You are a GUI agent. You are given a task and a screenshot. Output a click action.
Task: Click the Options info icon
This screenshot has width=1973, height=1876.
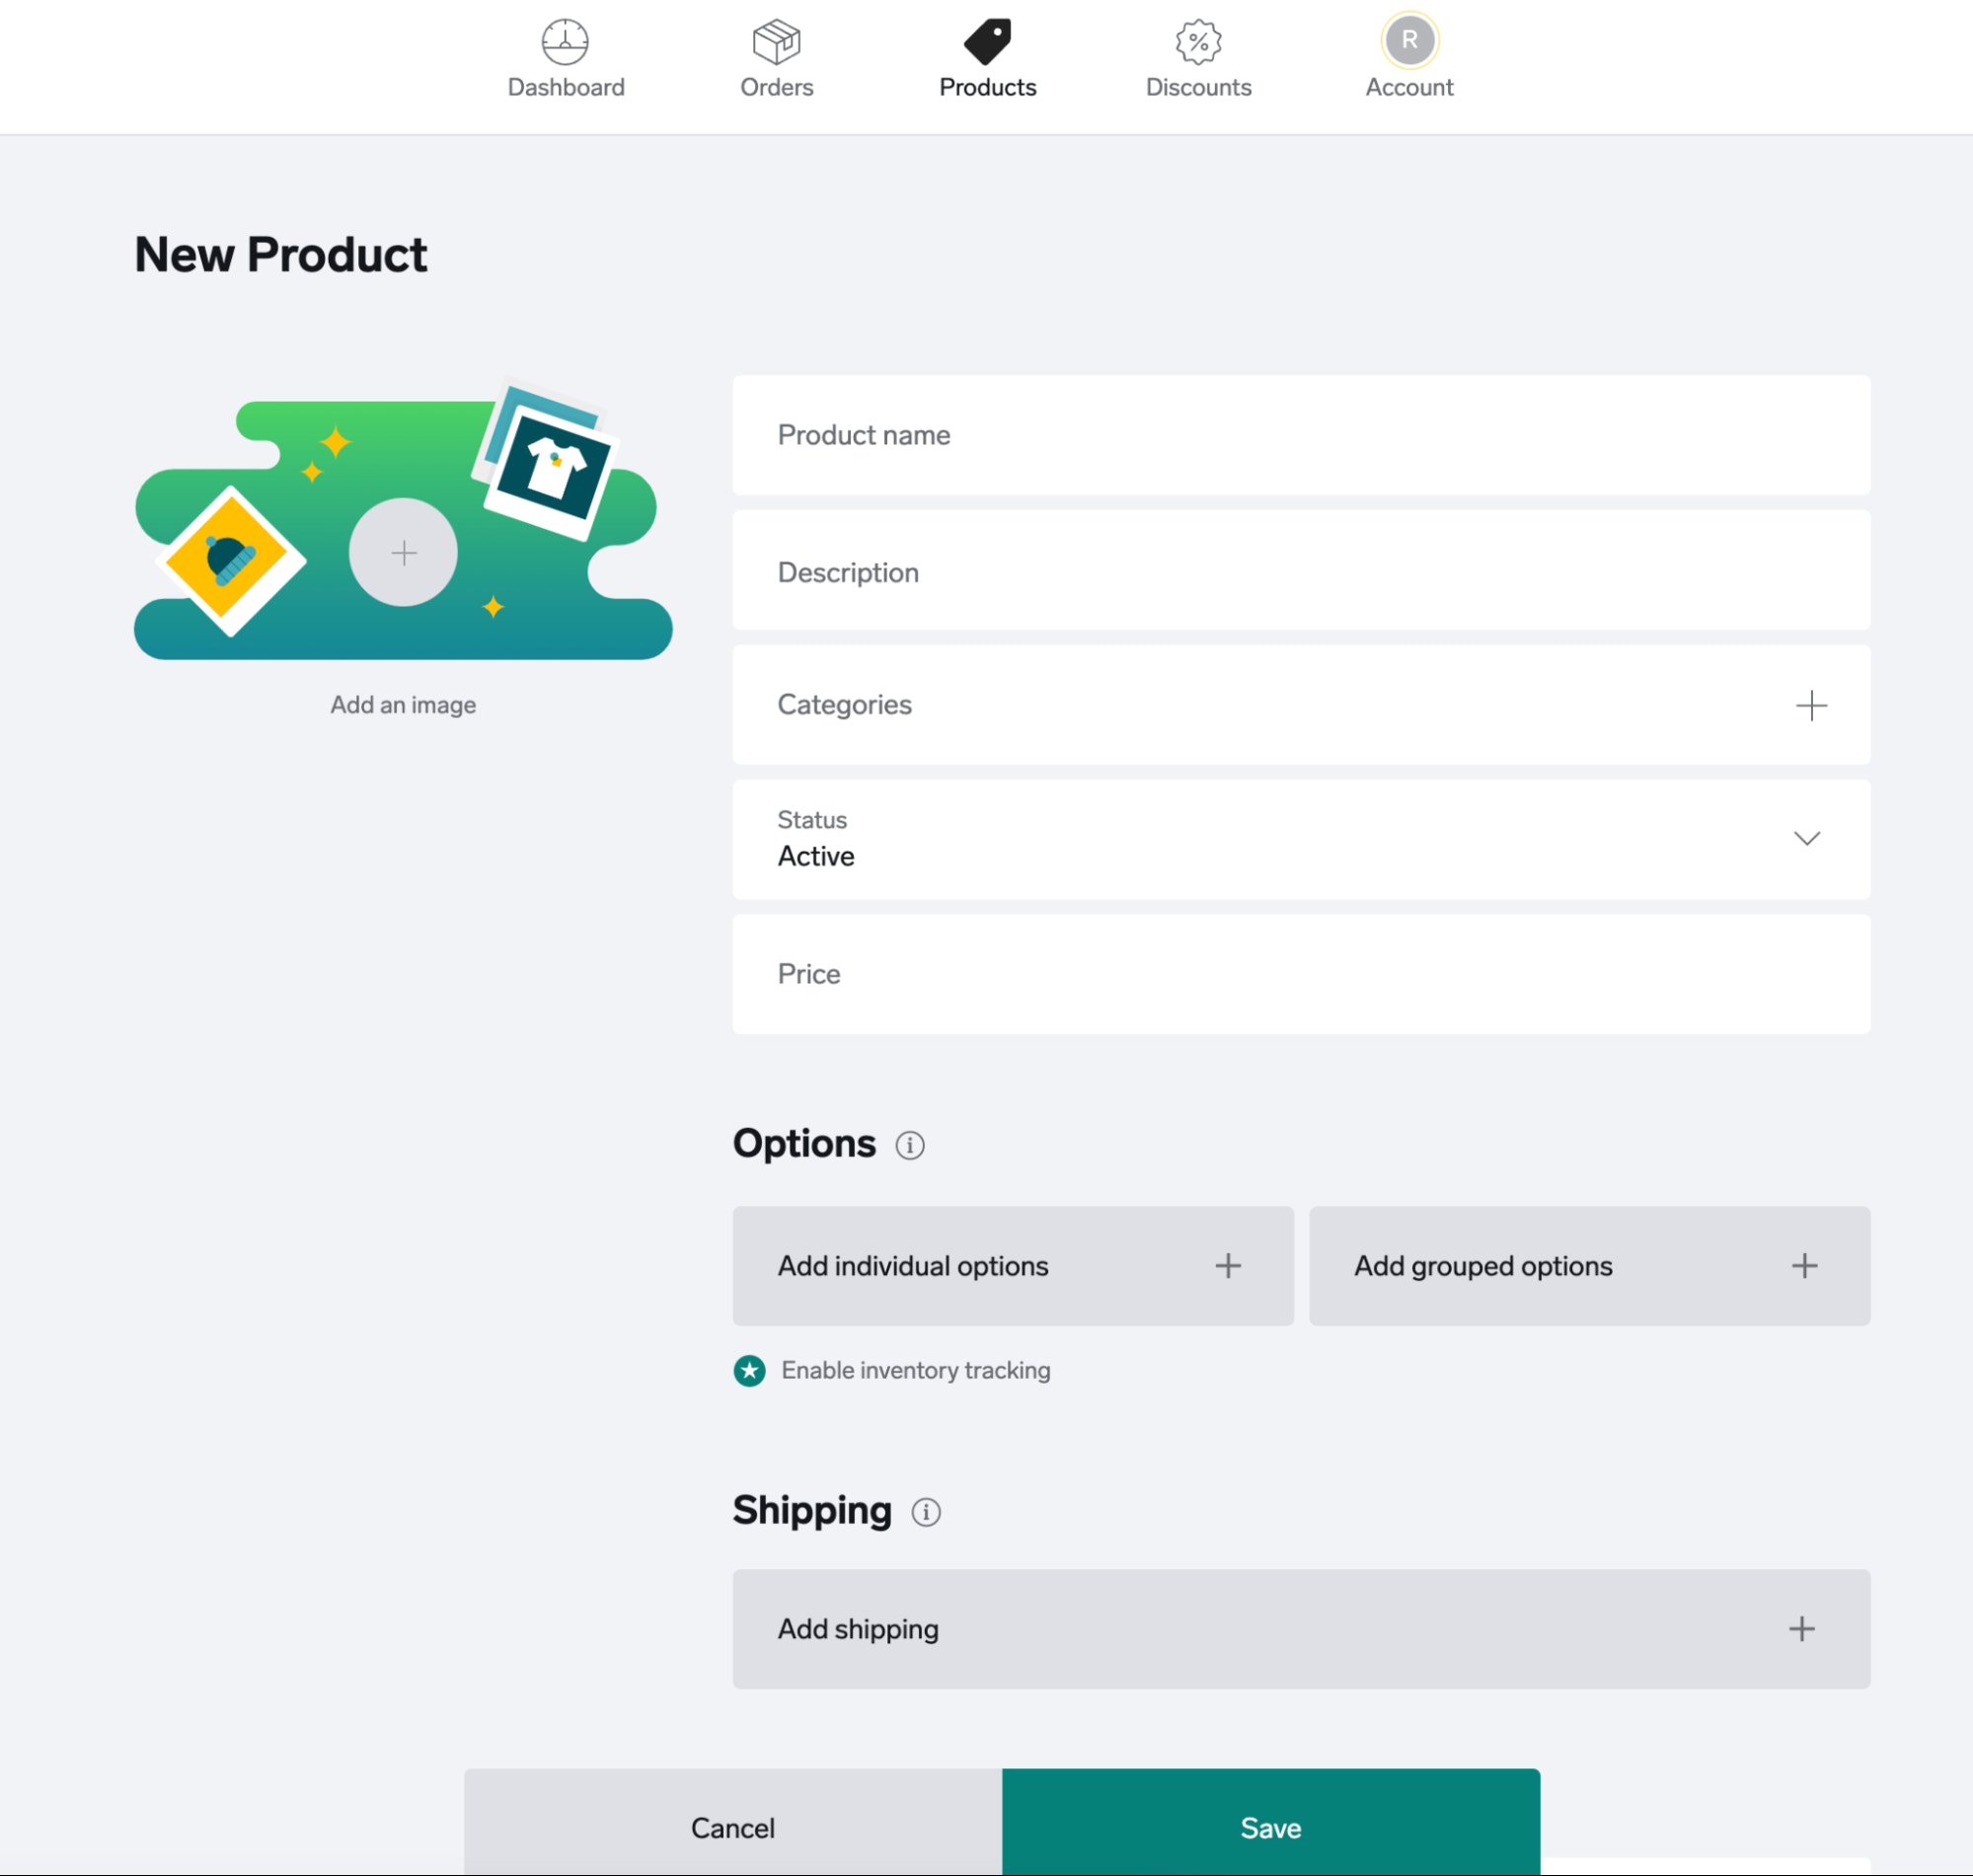click(909, 1145)
